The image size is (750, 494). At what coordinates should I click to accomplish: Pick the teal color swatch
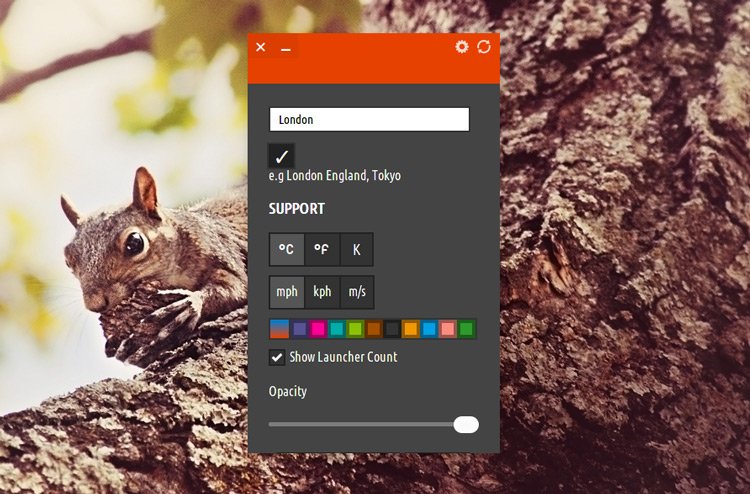[337, 329]
